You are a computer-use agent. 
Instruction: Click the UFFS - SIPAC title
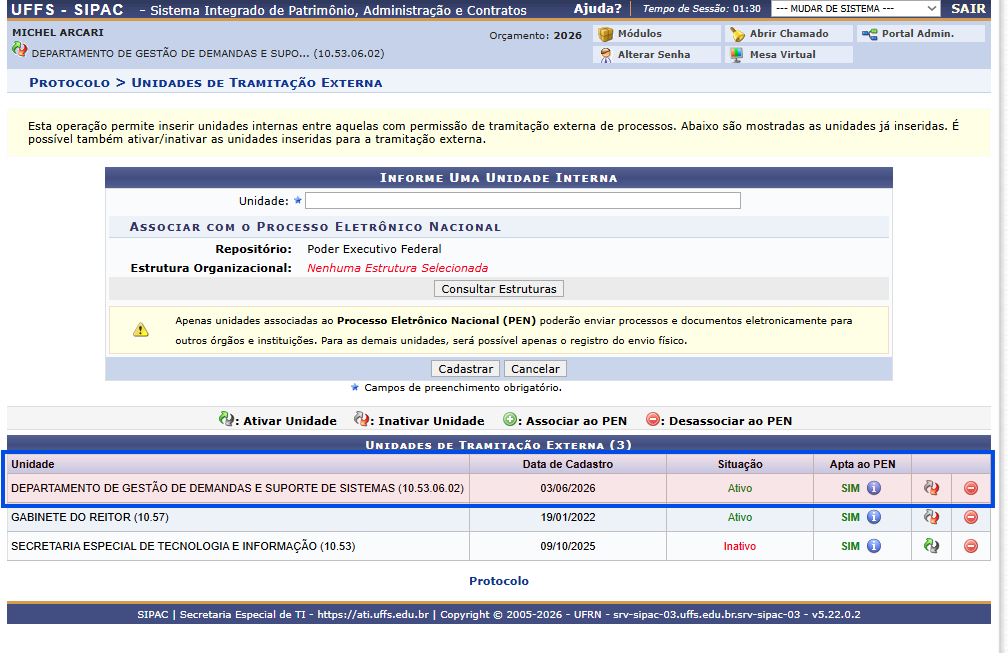coord(67,9)
